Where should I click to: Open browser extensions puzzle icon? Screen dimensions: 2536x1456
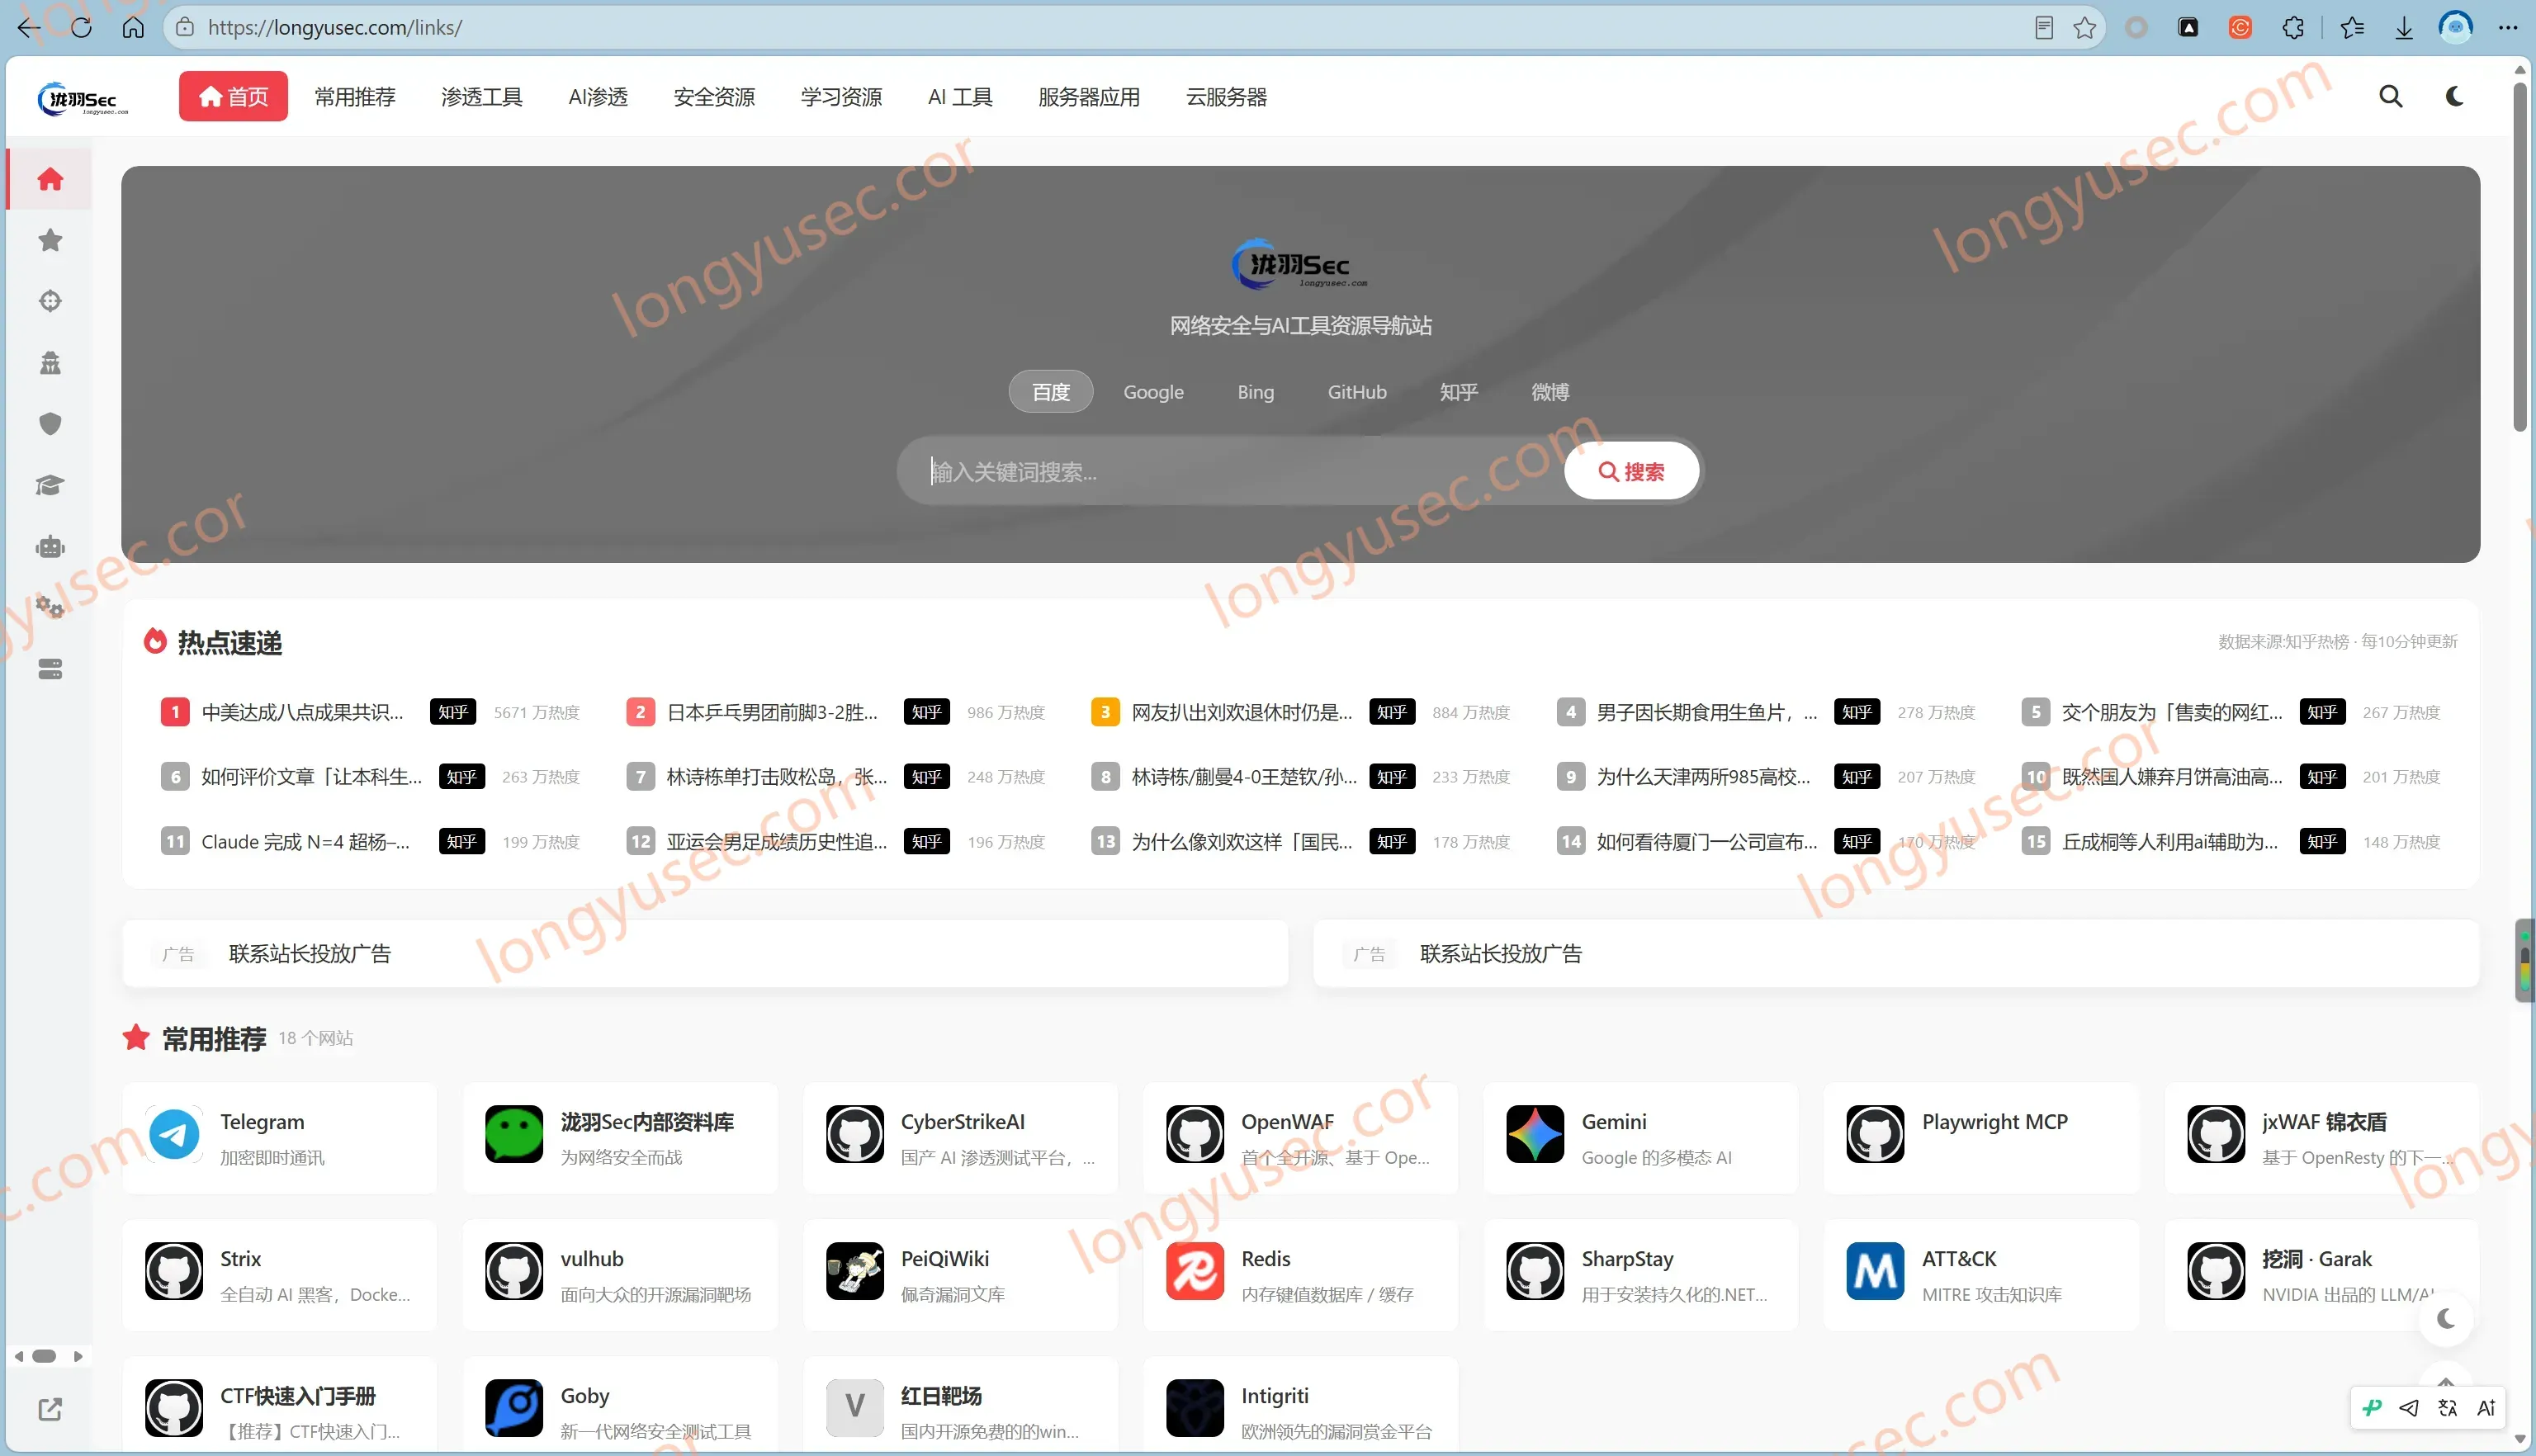(2293, 27)
